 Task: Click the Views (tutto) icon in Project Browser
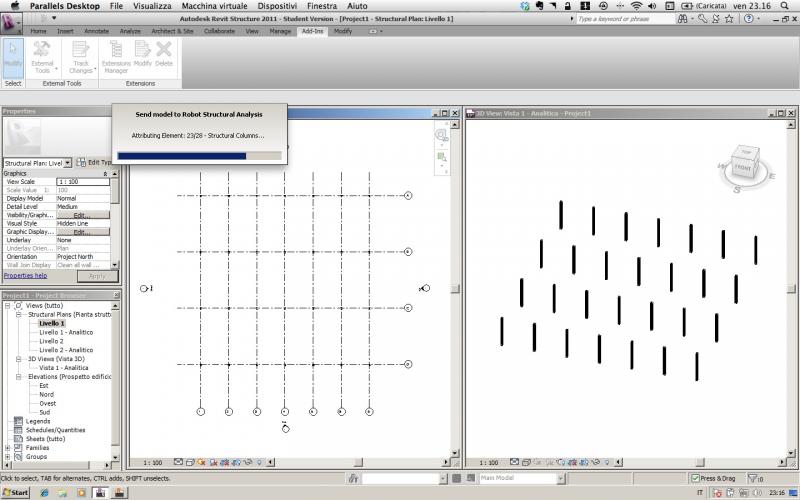pos(18,305)
